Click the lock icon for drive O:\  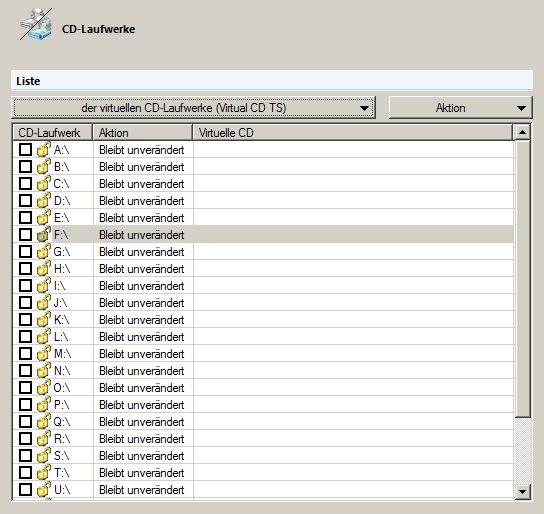click(x=44, y=388)
